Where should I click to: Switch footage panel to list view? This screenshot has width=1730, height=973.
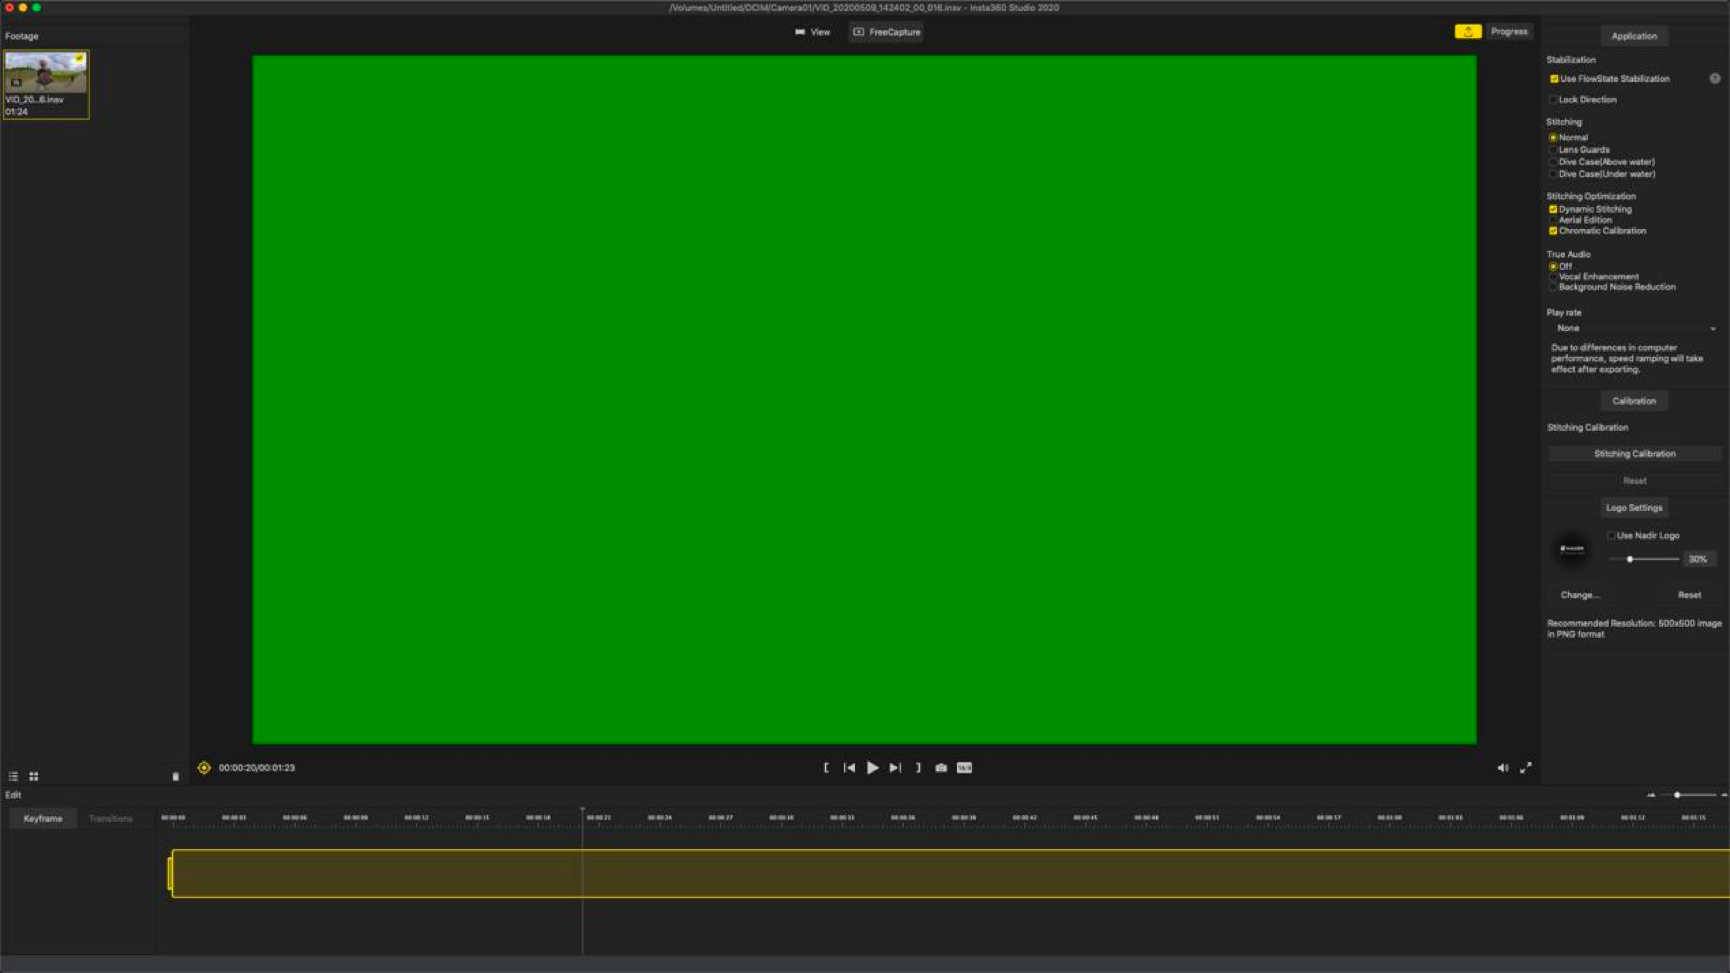(14, 776)
